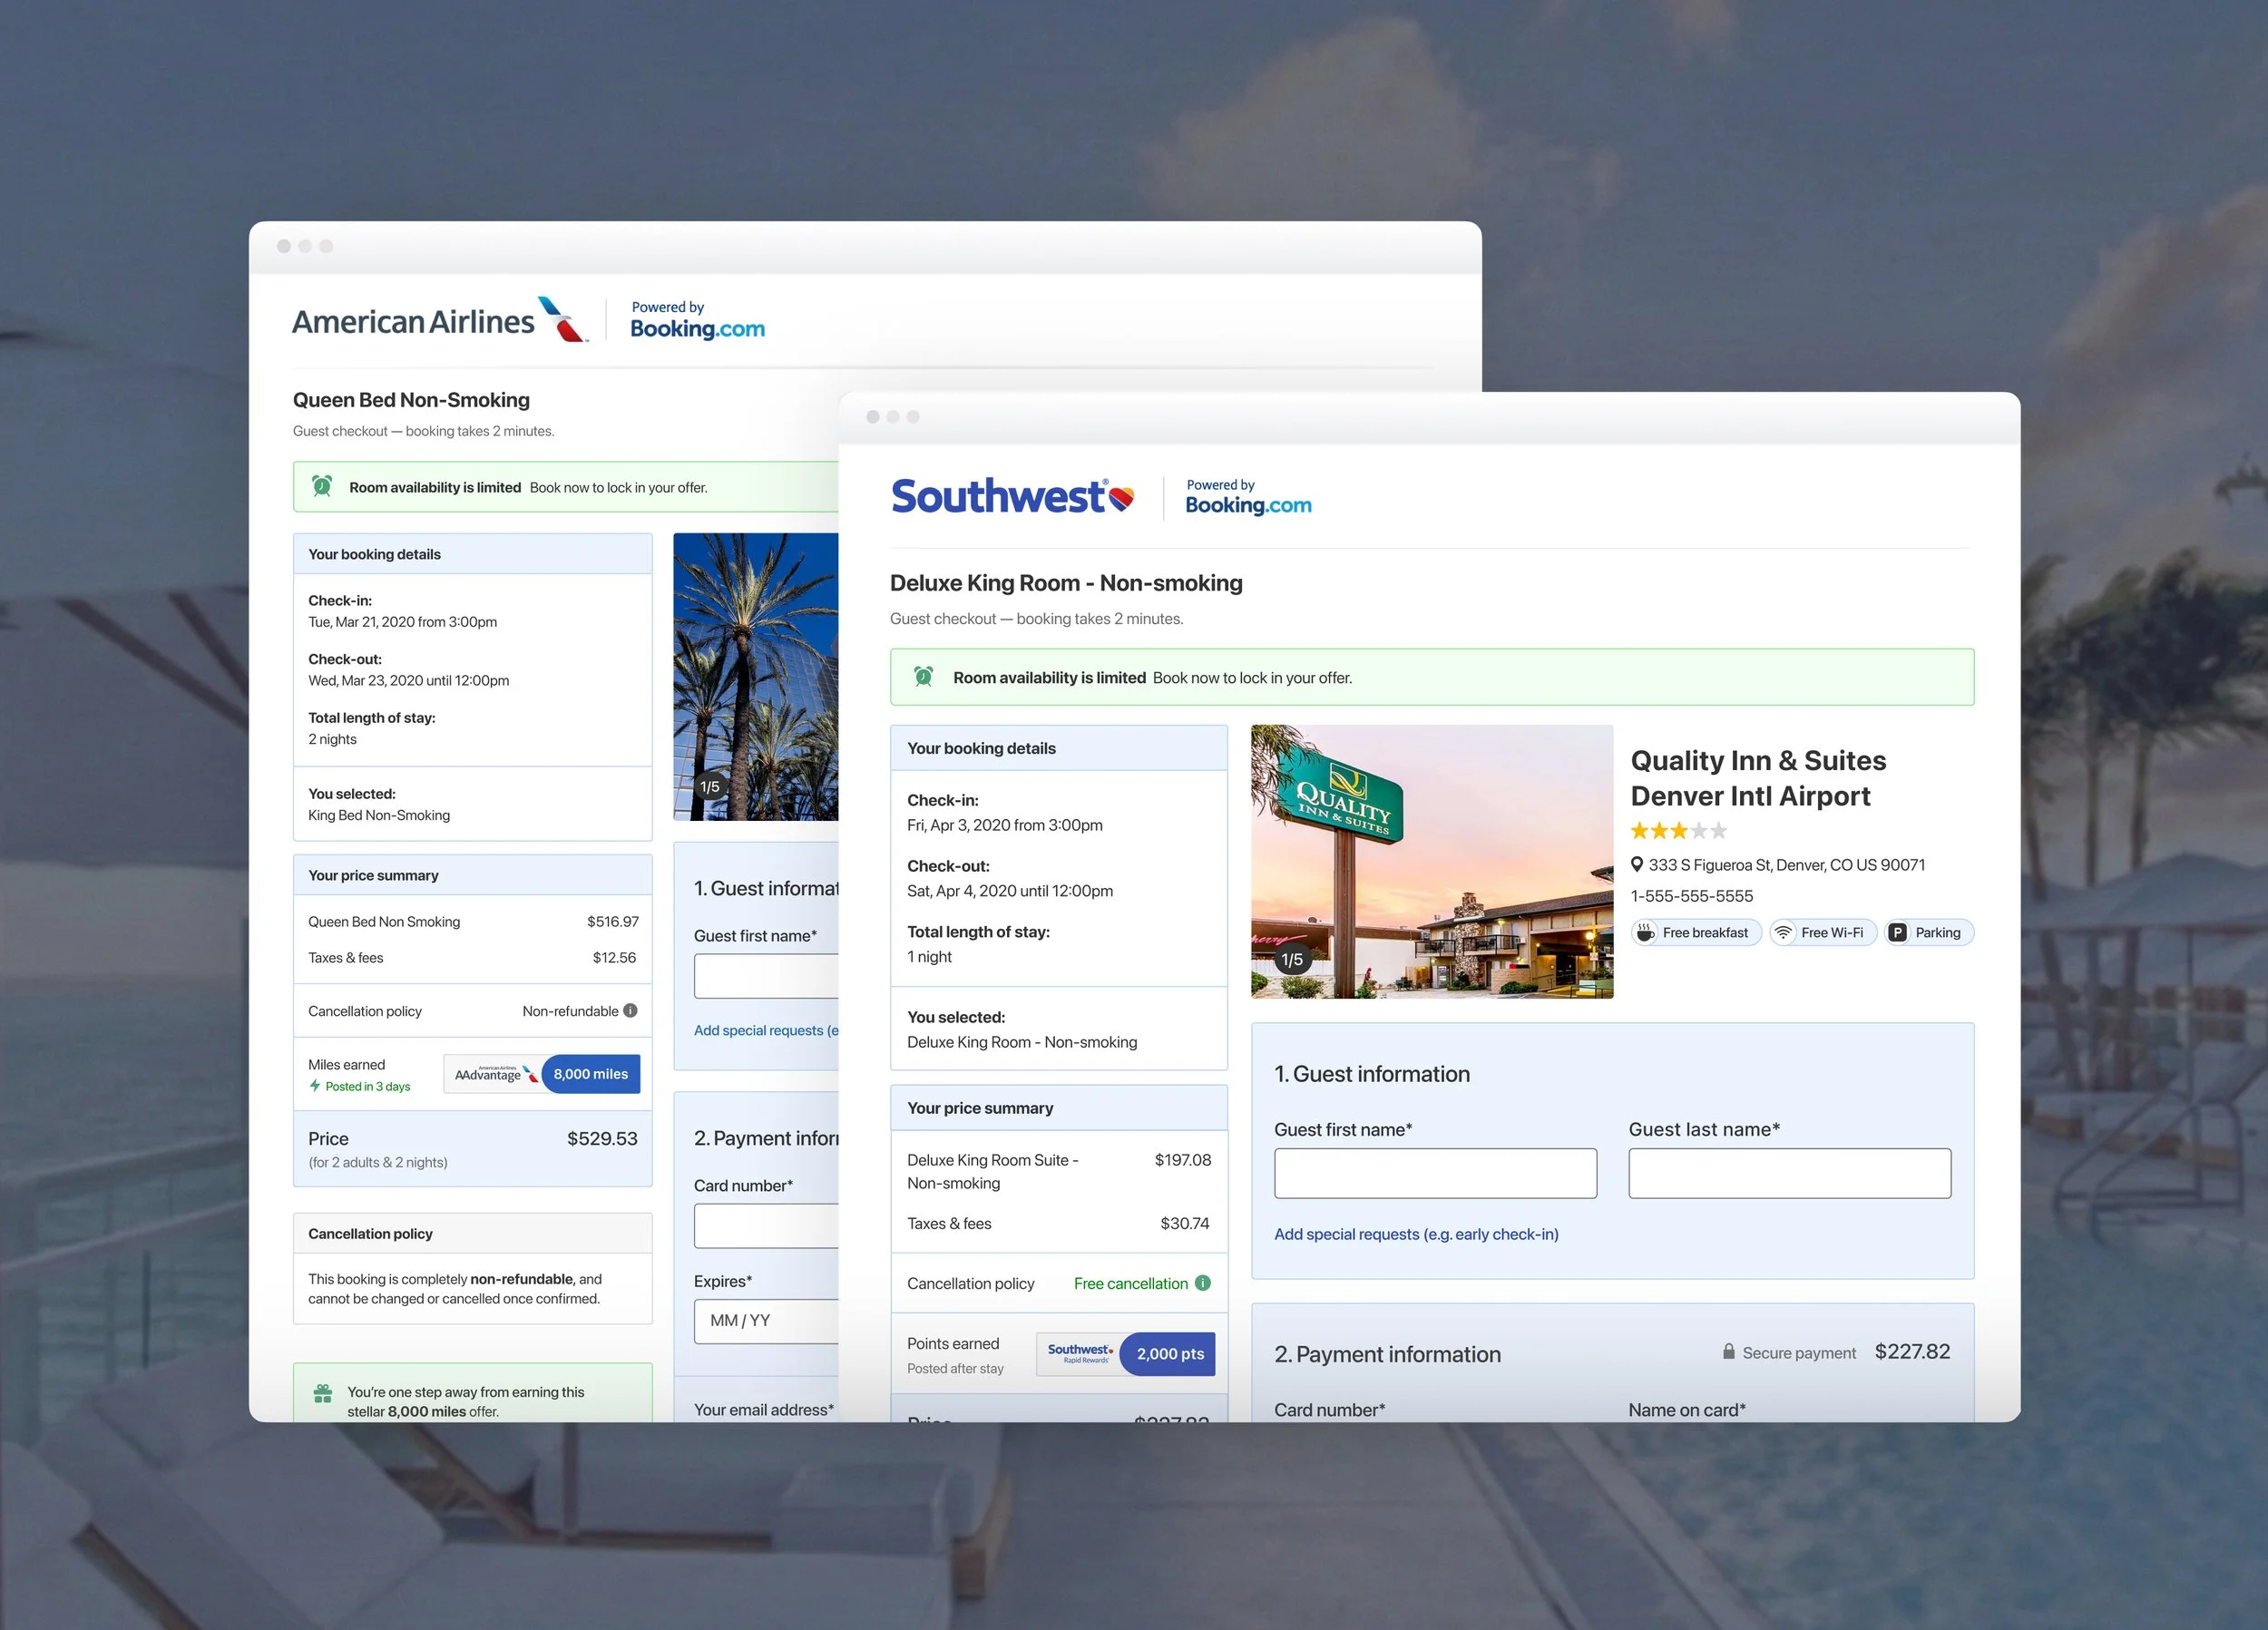Open Add special requests (e.g. early check-in) link
Viewport: 2268px width, 1630px height.
(1415, 1234)
